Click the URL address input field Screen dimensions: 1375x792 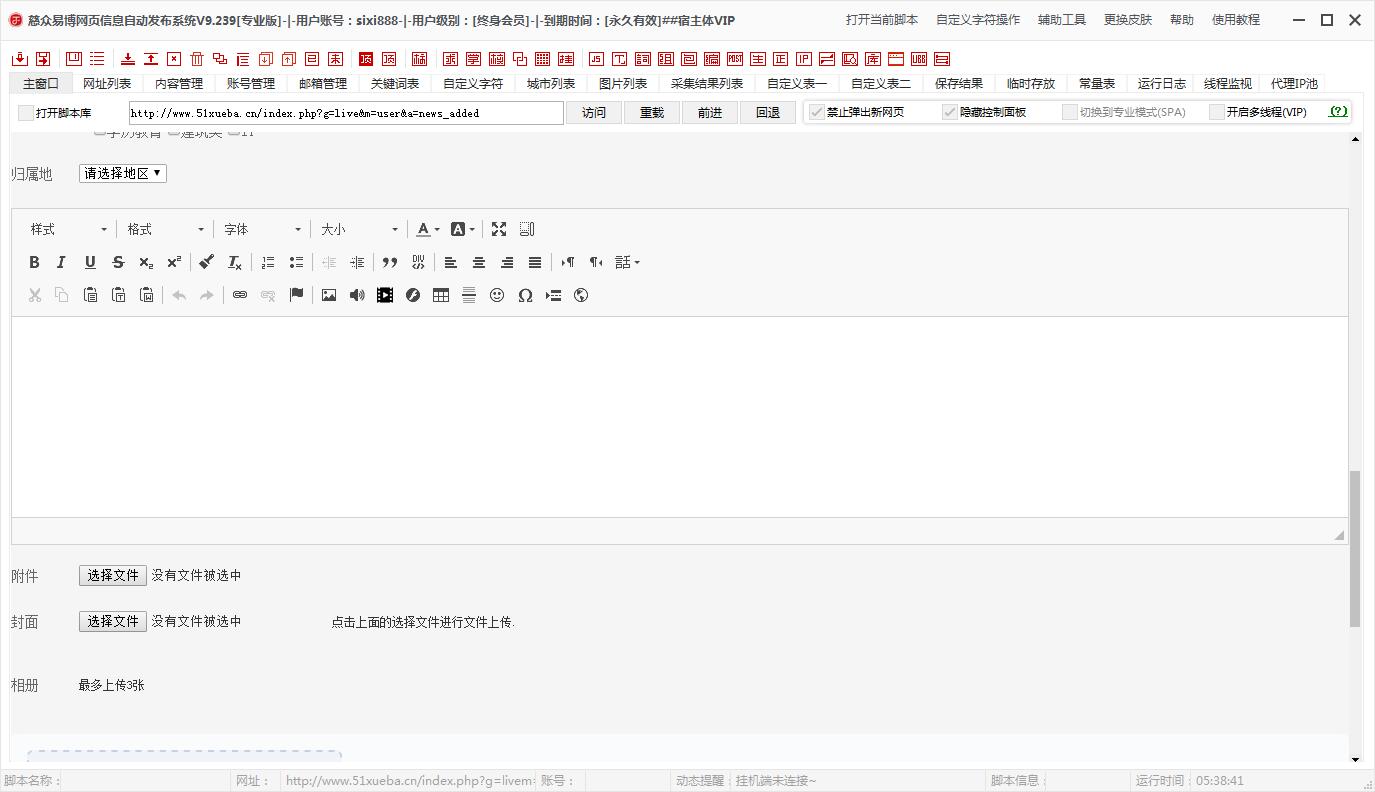pyautogui.click(x=346, y=113)
